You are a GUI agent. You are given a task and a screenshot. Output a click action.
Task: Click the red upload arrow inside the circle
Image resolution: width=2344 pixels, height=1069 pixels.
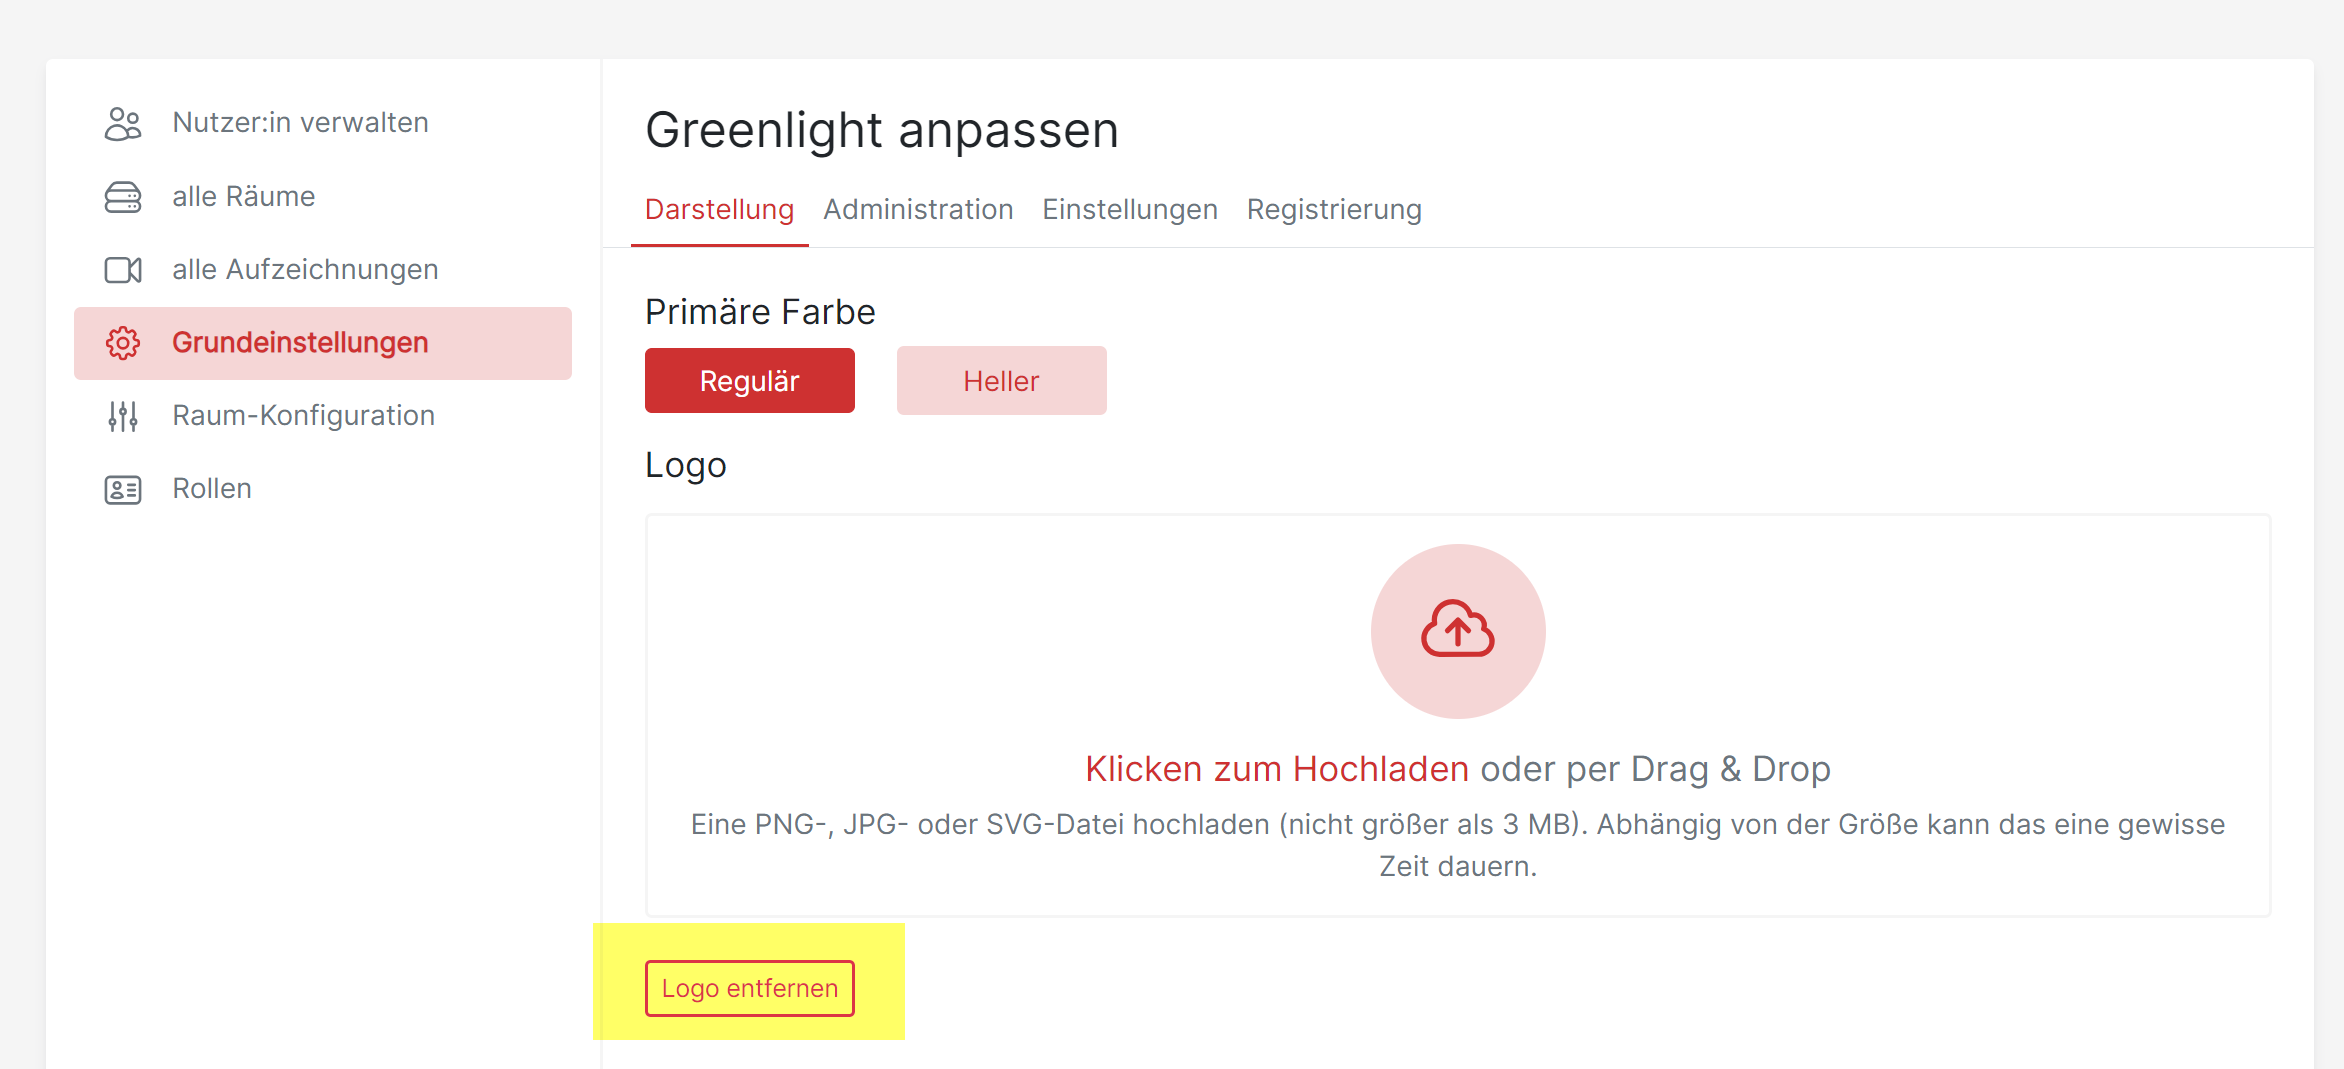(1458, 632)
